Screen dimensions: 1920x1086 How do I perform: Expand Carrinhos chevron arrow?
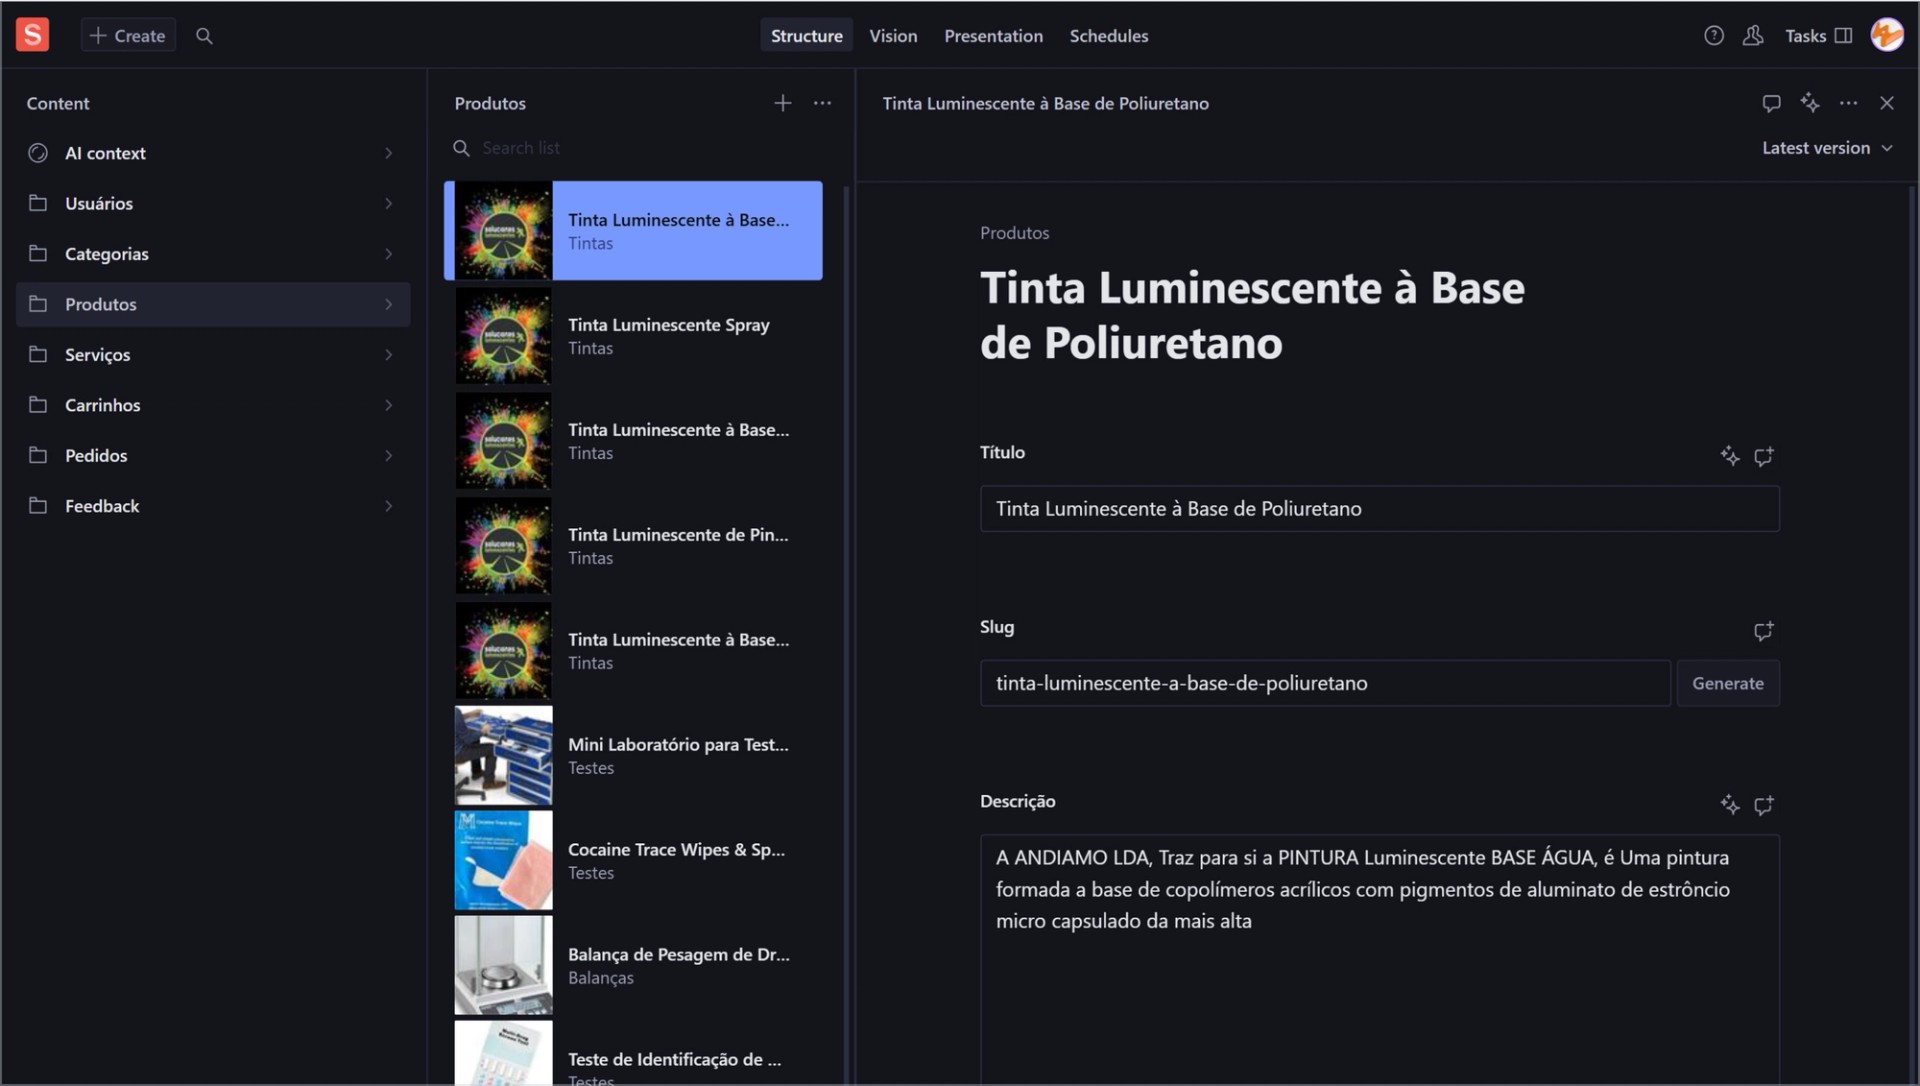point(389,405)
